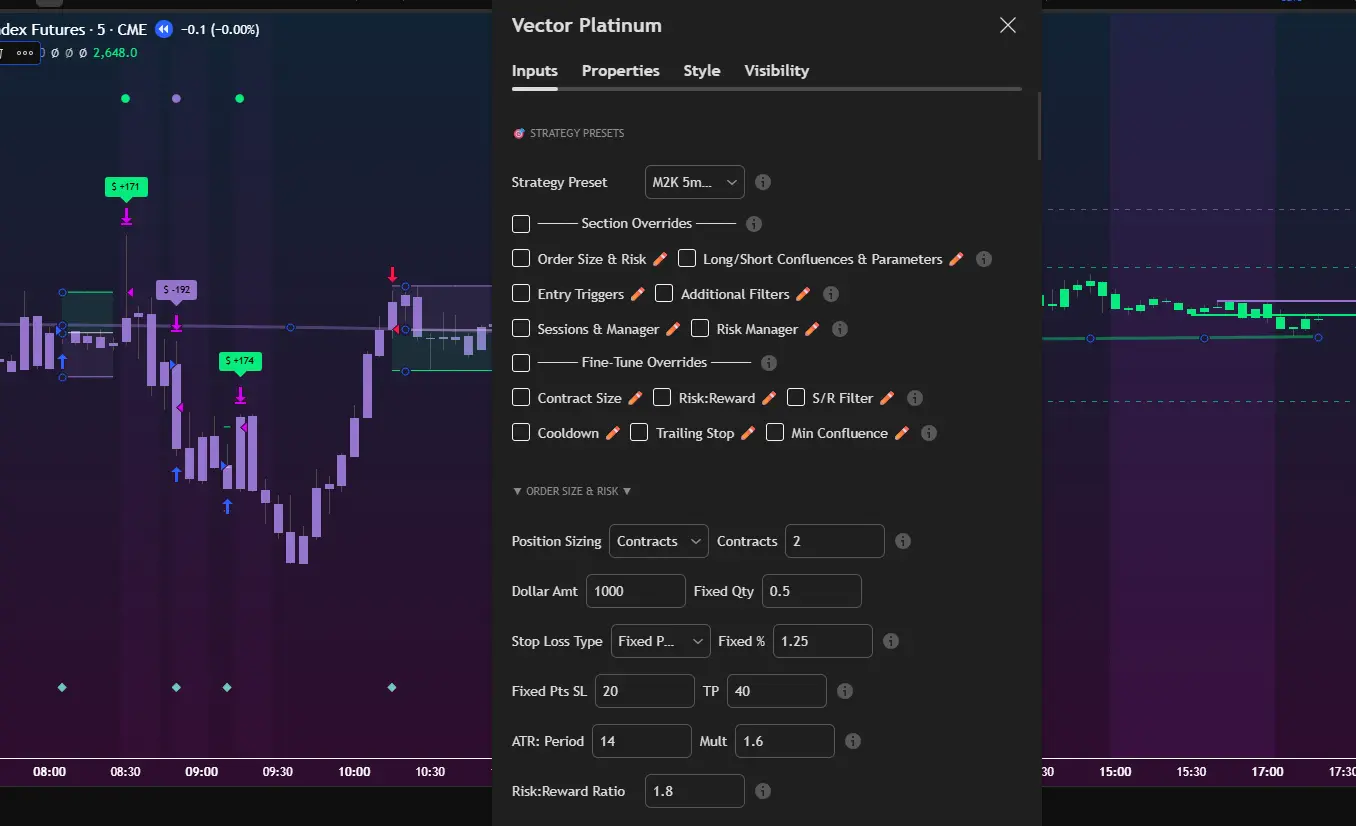Screen dimensions: 1356x826
Task: Collapse the ORDER SIZE & RISK section
Action: (571, 490)
